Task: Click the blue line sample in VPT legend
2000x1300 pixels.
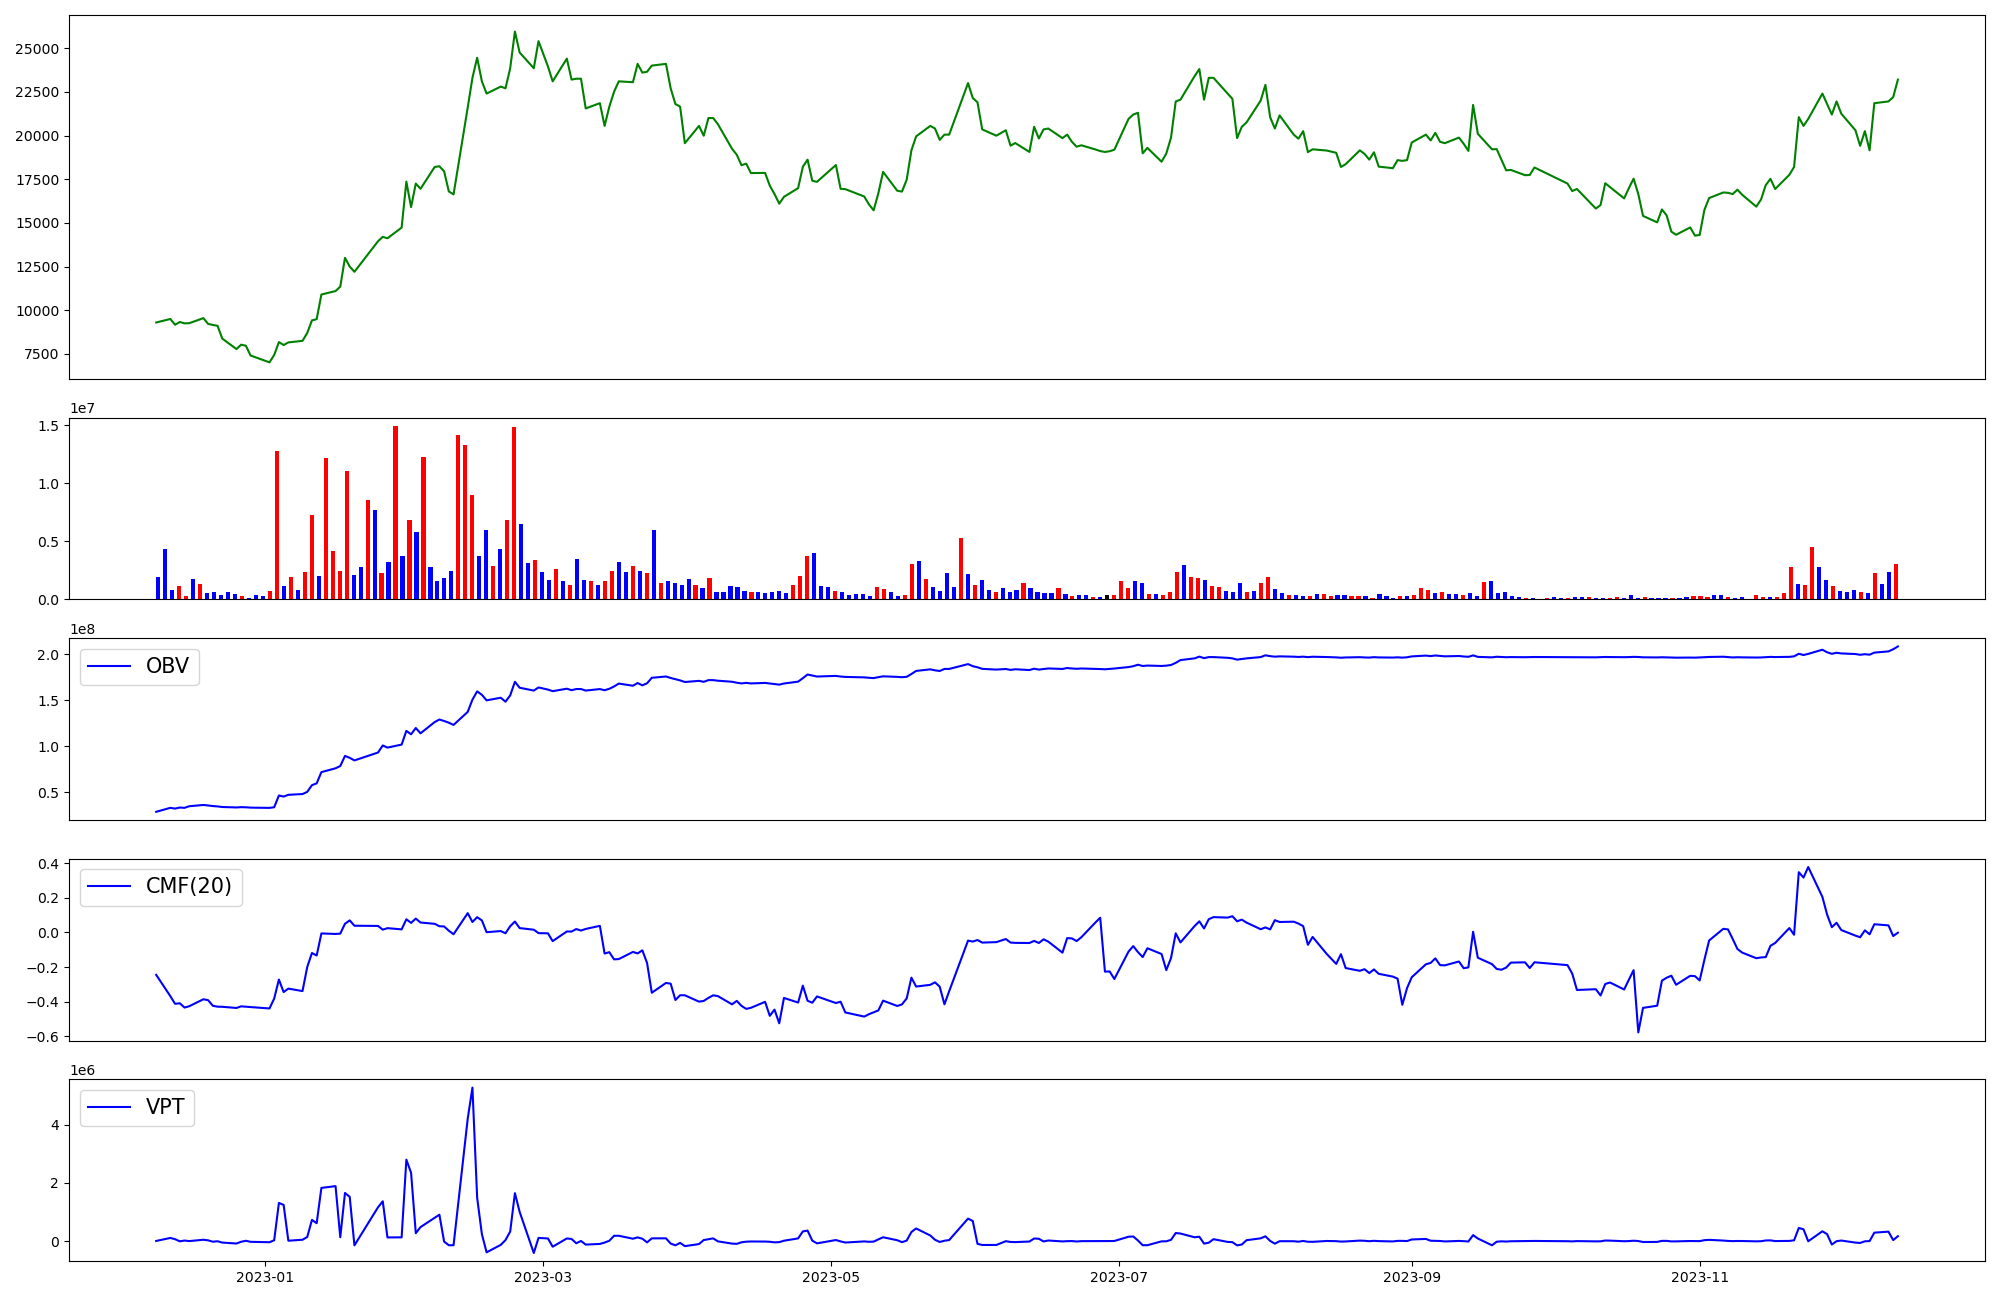Action: (110, 1107)
